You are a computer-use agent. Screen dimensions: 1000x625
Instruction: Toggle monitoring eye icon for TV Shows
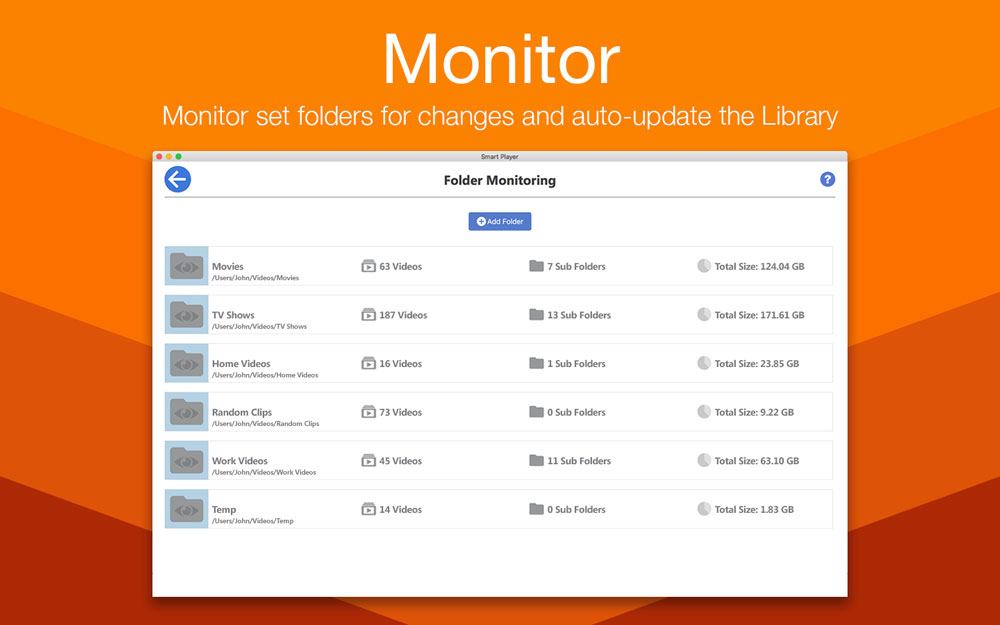(186, 315)
